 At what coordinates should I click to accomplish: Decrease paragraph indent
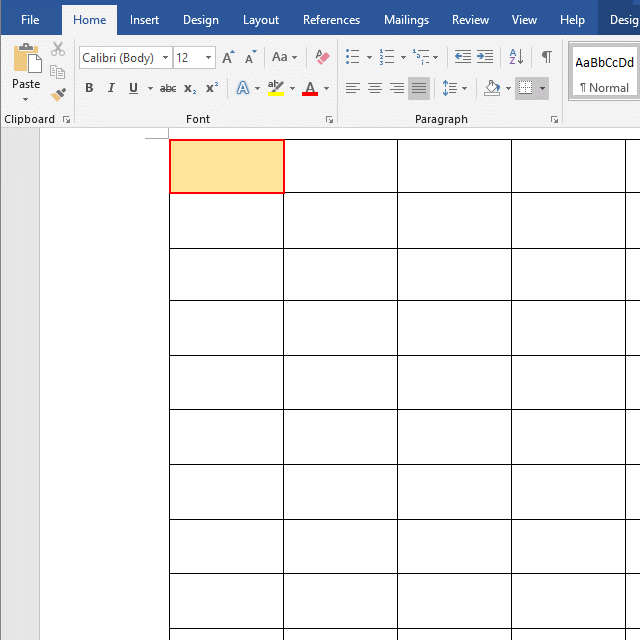[463, 57]
